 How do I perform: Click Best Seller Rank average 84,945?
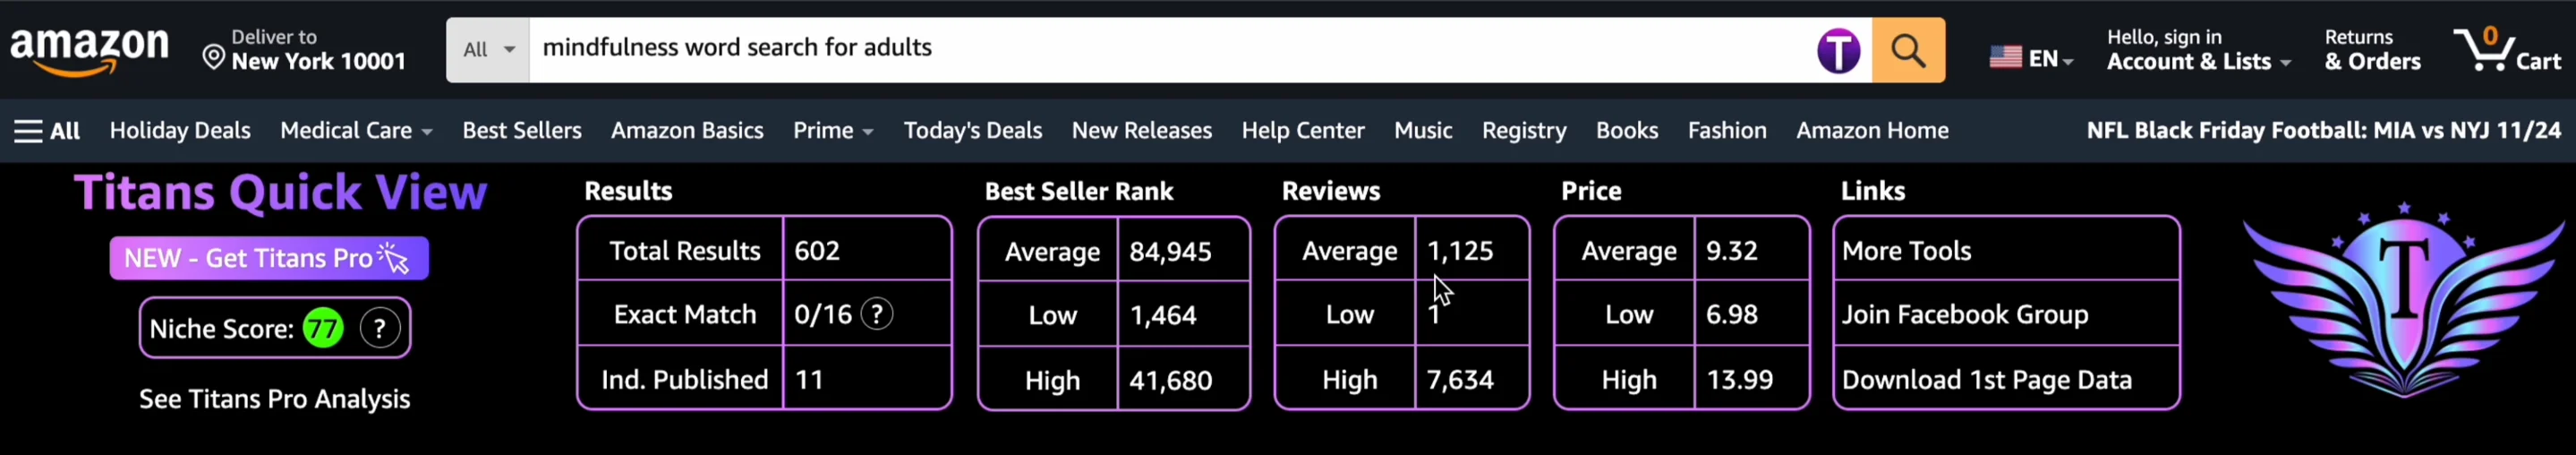pos(1171,252)
